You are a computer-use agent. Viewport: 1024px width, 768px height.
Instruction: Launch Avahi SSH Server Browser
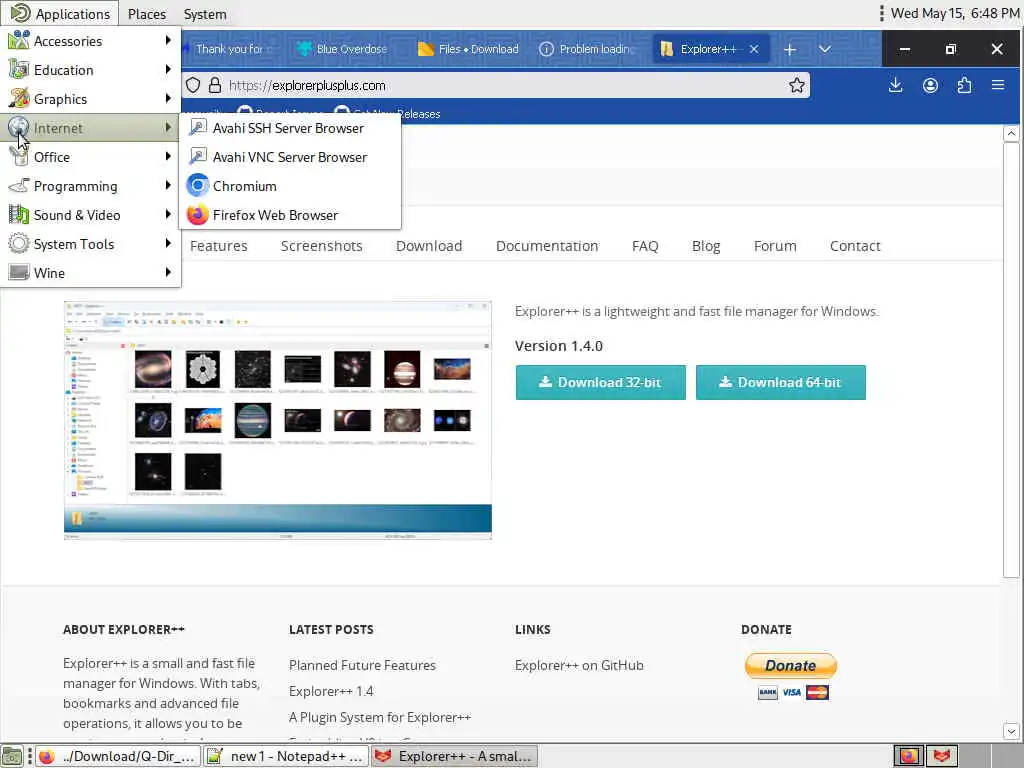pyautogui.click(x=289, y=128)
